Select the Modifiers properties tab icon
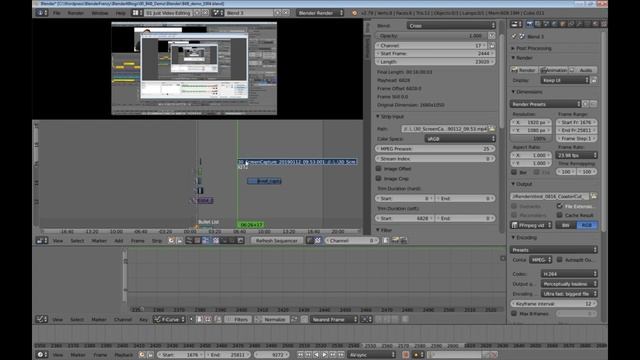 580,24
